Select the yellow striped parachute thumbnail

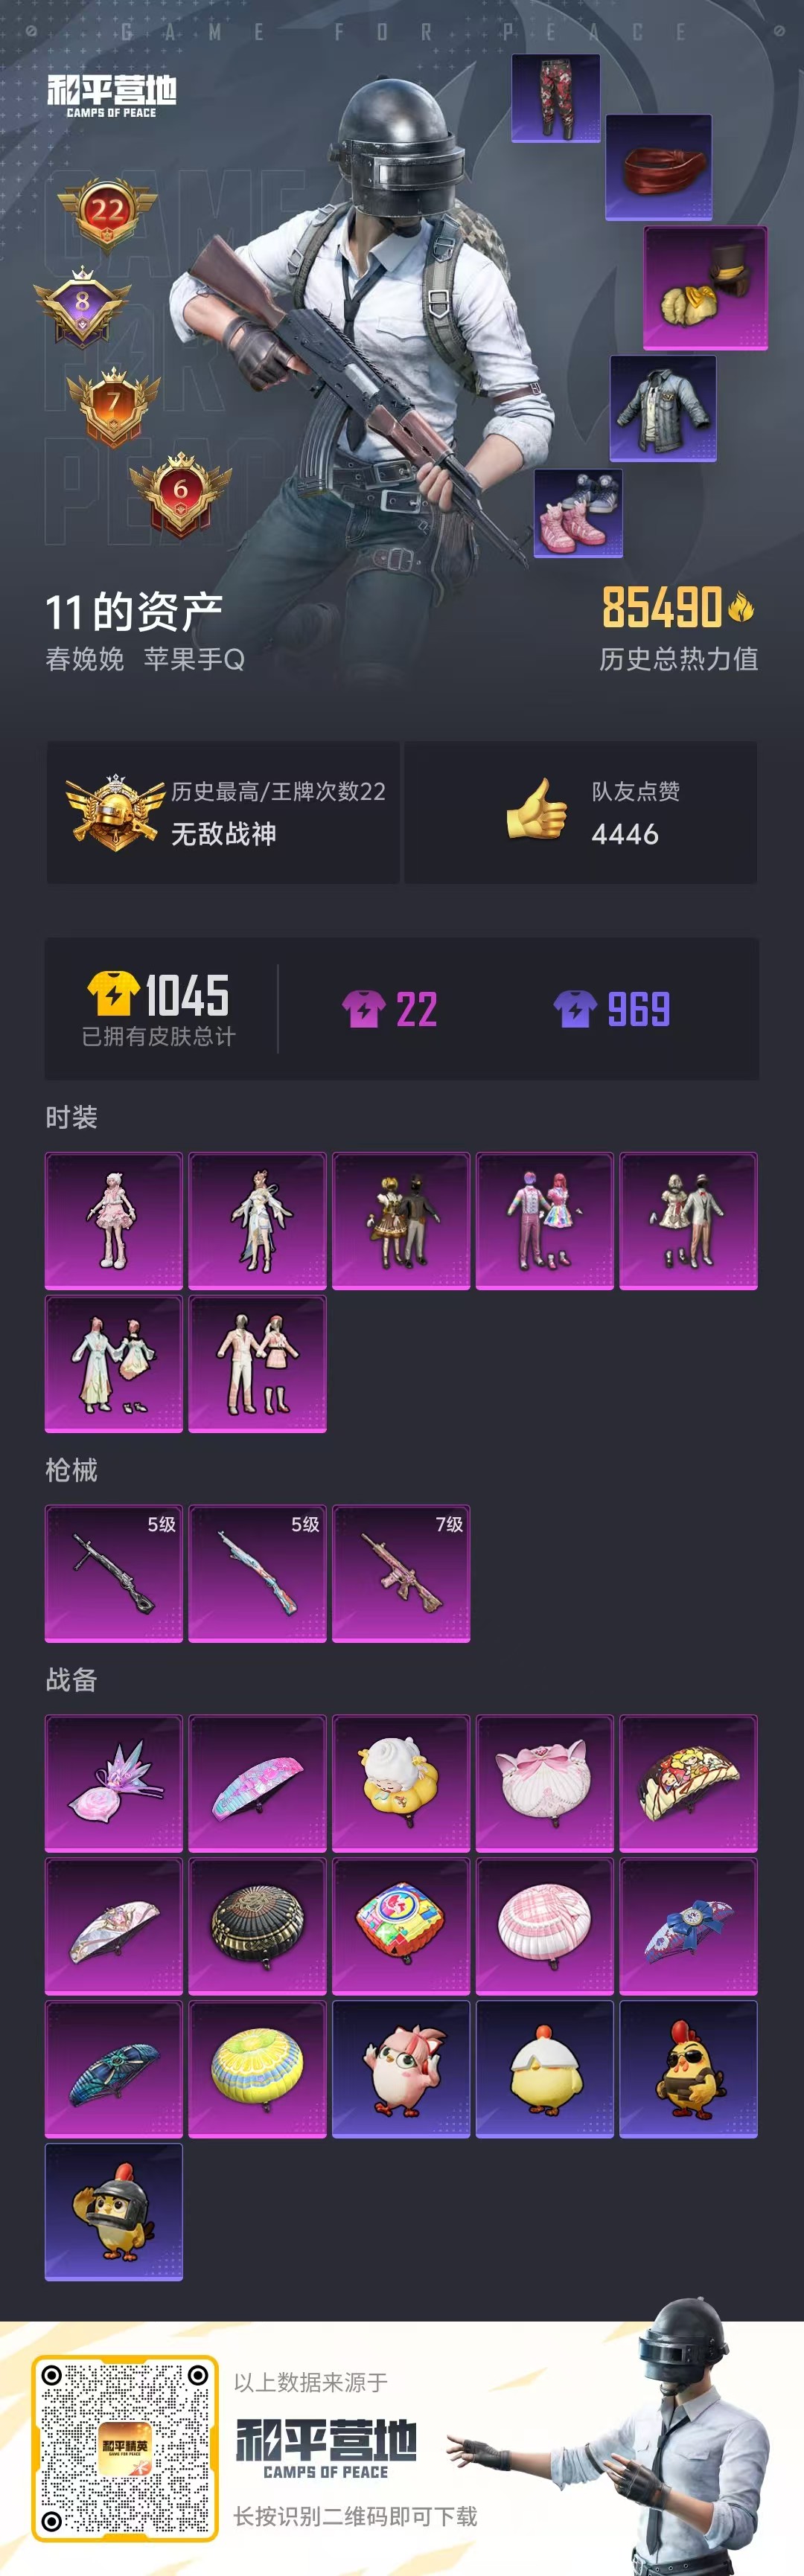coord(257,2069)
